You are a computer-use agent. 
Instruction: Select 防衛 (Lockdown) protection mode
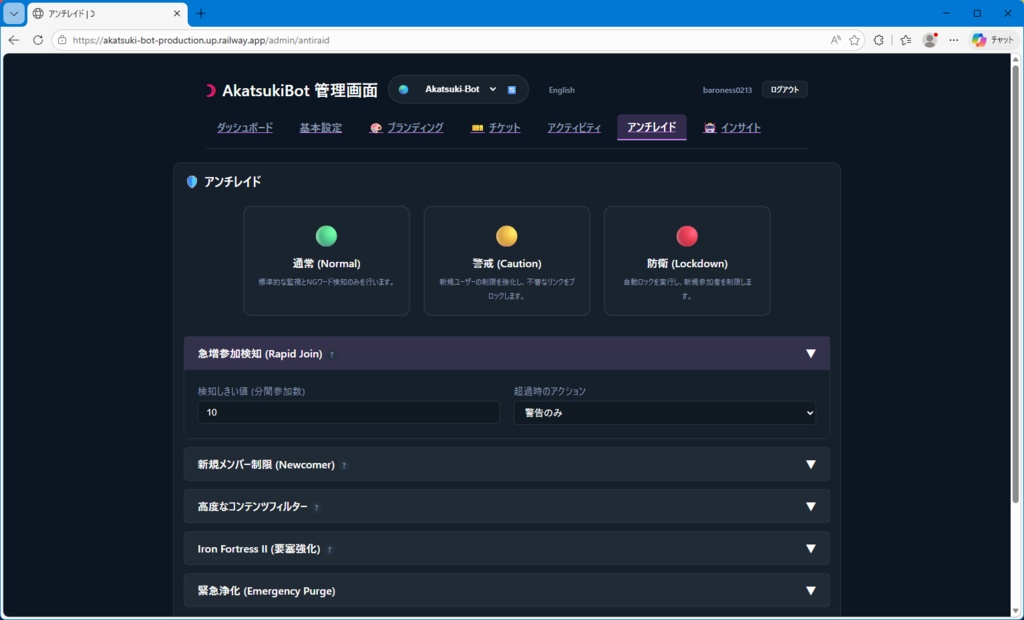click(x=687, y=260)
